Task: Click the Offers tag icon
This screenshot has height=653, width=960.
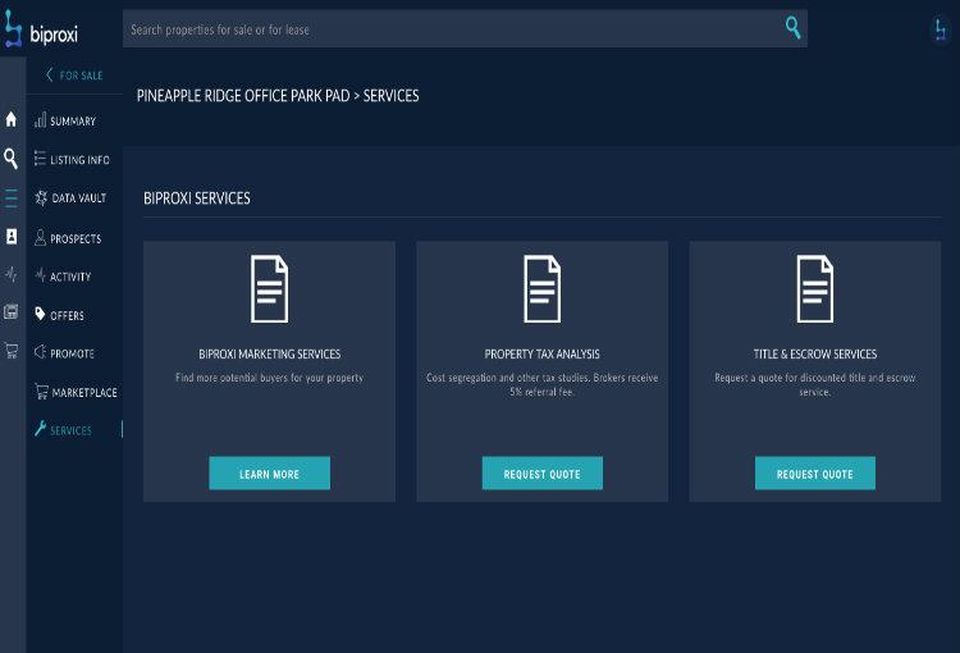Action: tap(40, 314)
